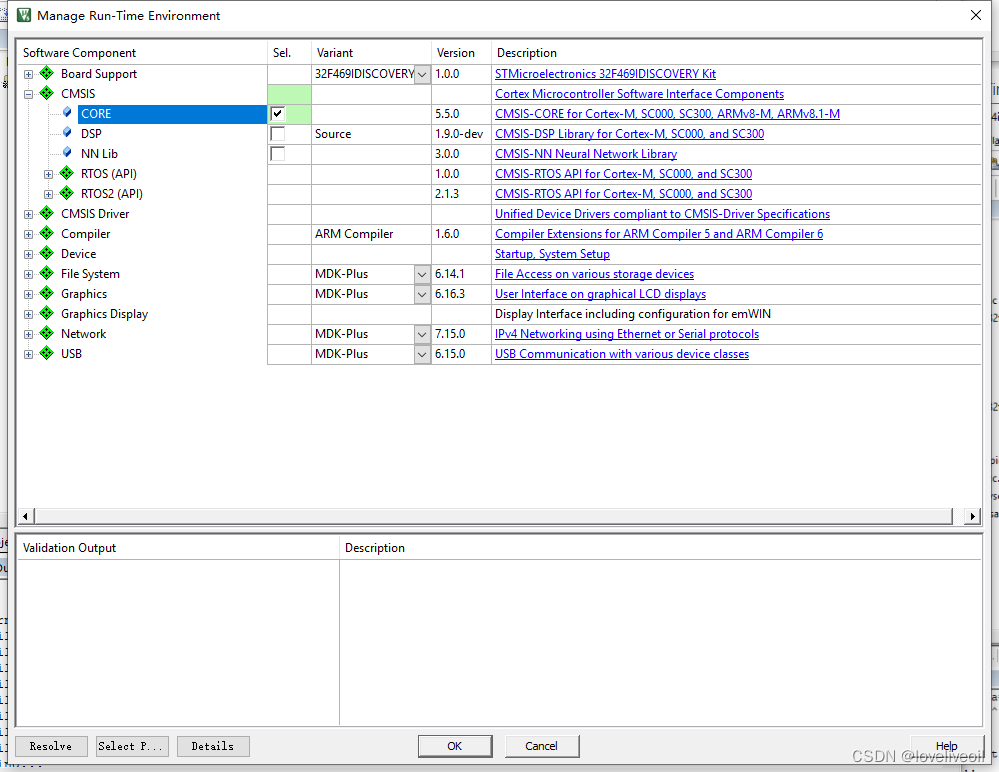This screenshot has height=772, width=999.
Task: Click the Cancel button
Action: pyautogui.click(x=542, y=746)
